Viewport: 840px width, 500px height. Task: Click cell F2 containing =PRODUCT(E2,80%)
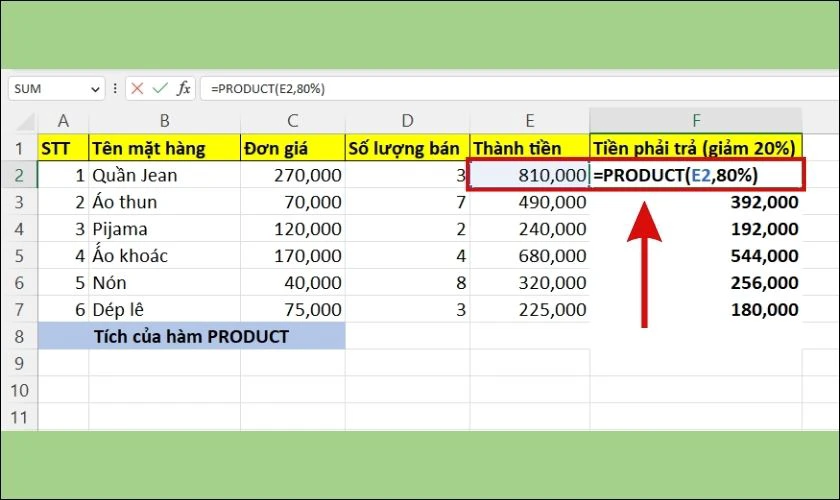pos(696,175)
